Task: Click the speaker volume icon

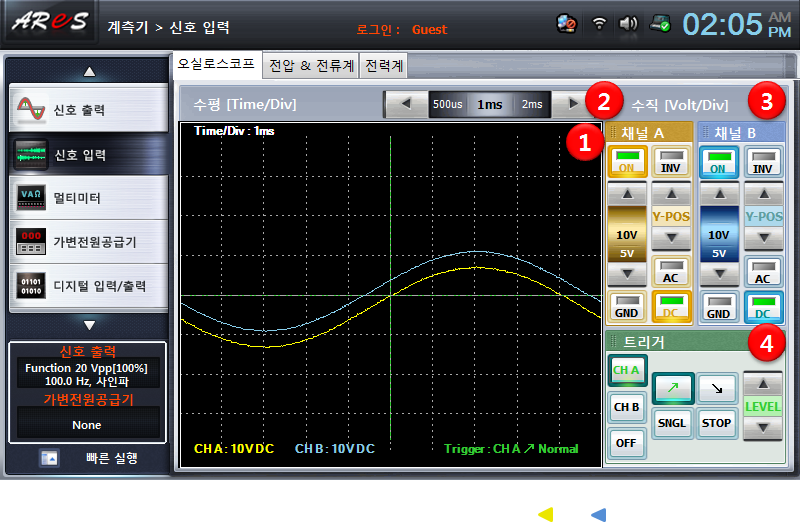Action: coord(628,23)
